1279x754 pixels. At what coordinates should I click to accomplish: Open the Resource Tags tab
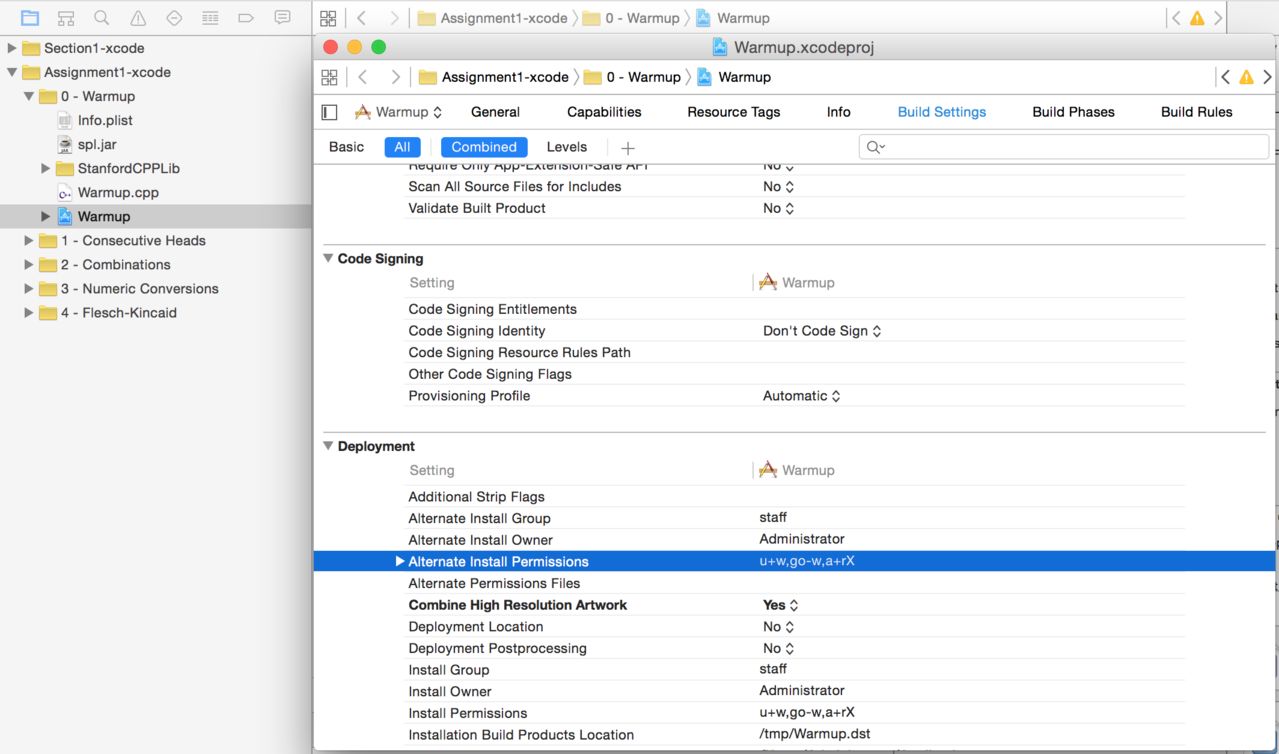point(734,112)
